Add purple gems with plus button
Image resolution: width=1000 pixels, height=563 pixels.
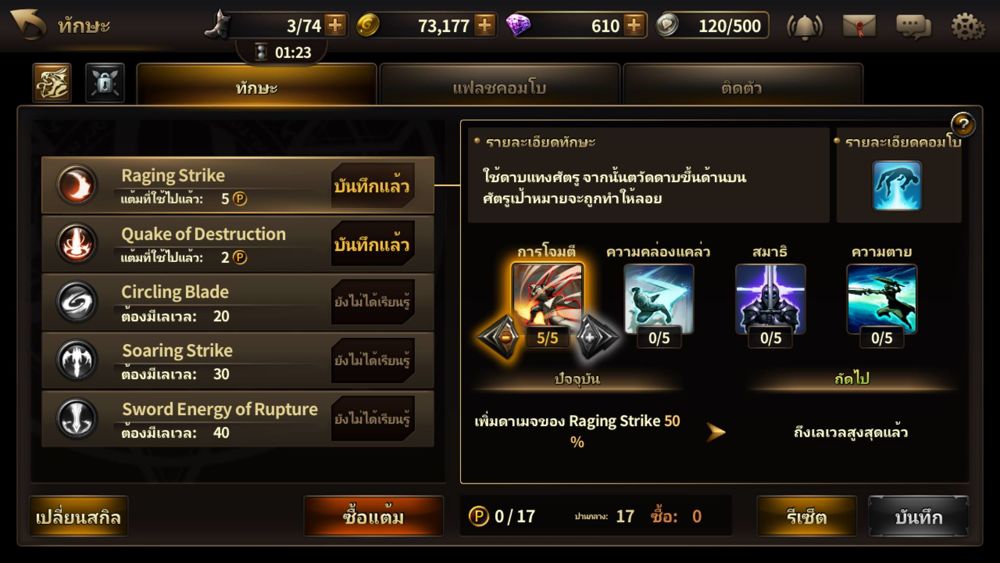[x=634, y=26]
